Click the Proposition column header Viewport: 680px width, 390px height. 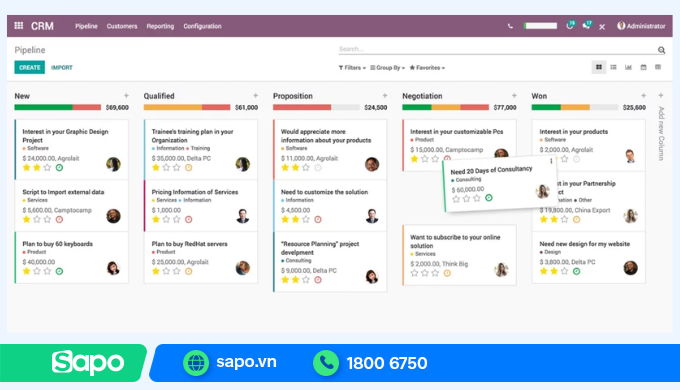(x=293, y=96)
